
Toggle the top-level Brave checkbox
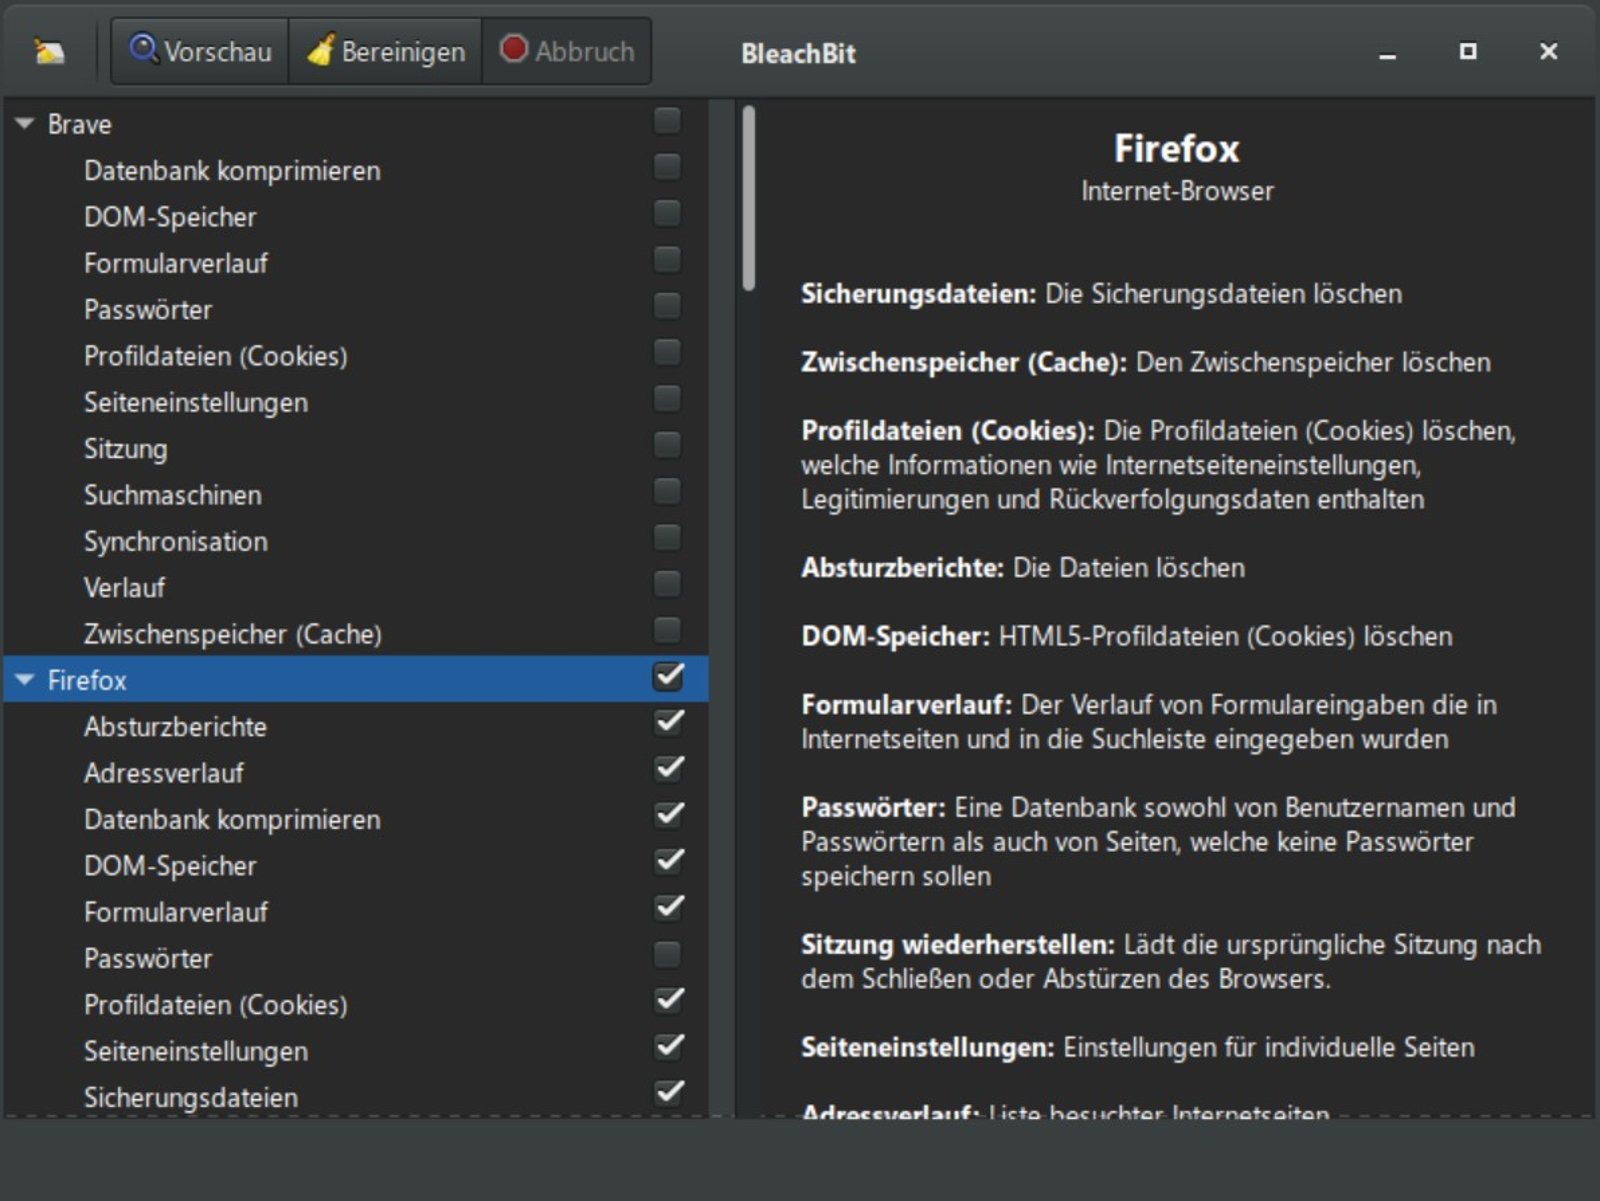click(x=667, y=121)
